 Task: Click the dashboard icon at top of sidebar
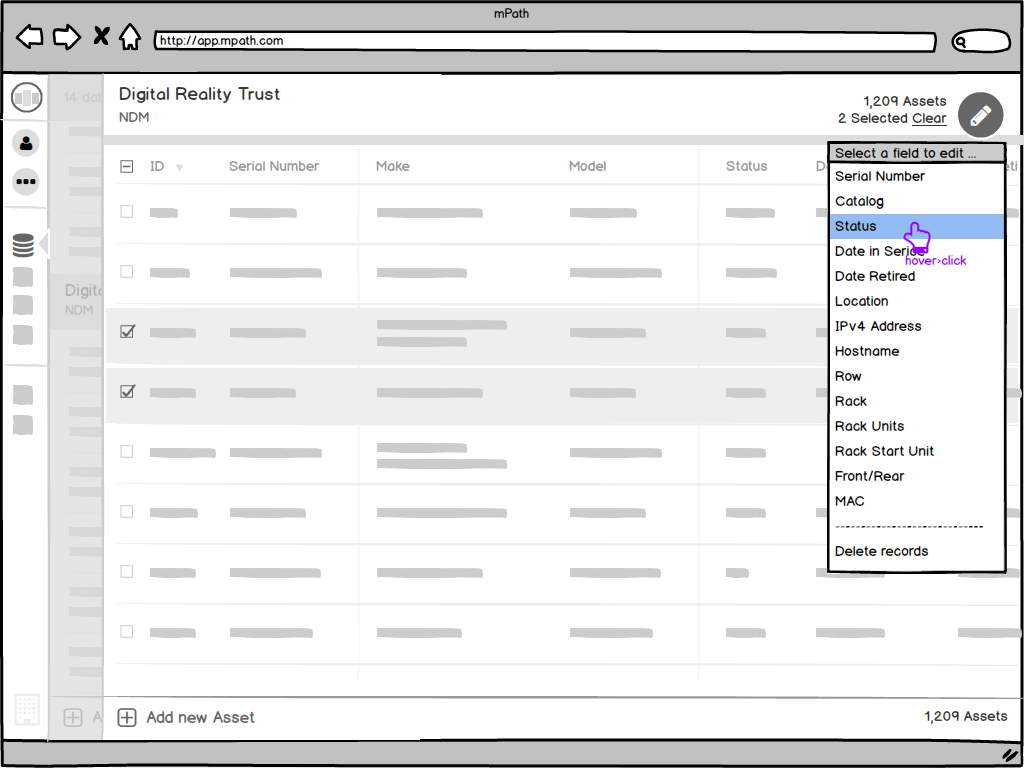[26, 97]
